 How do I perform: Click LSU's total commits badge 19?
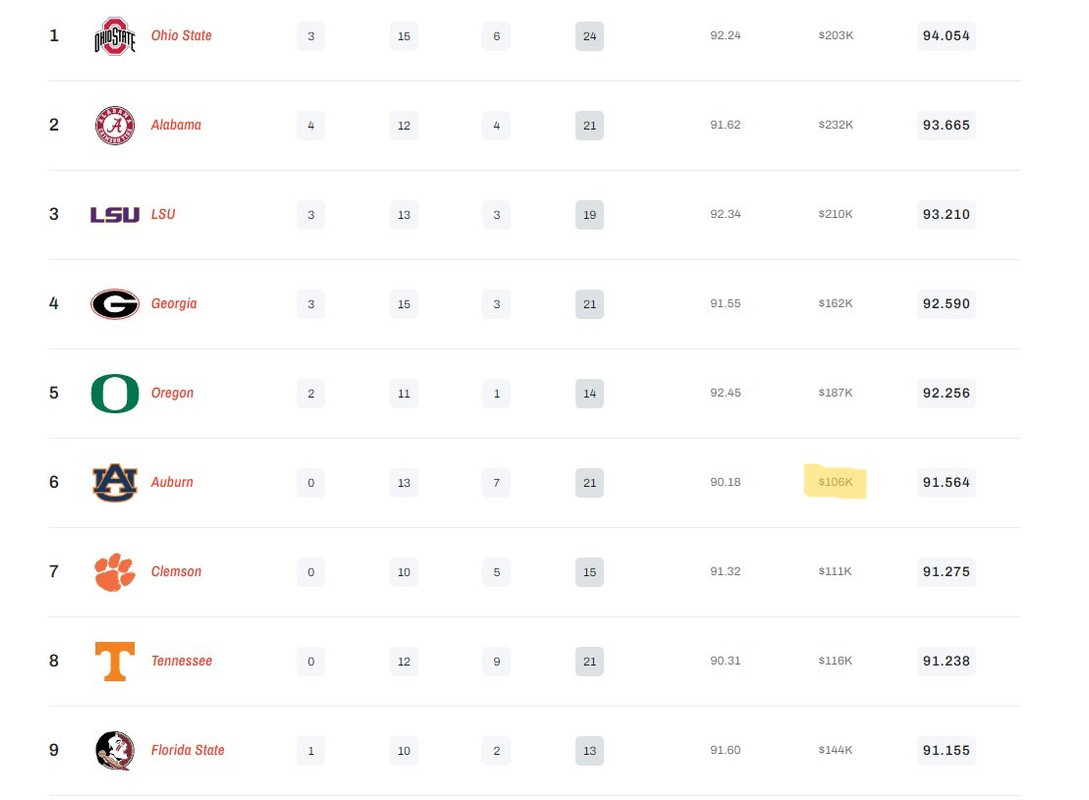[589, 215]
